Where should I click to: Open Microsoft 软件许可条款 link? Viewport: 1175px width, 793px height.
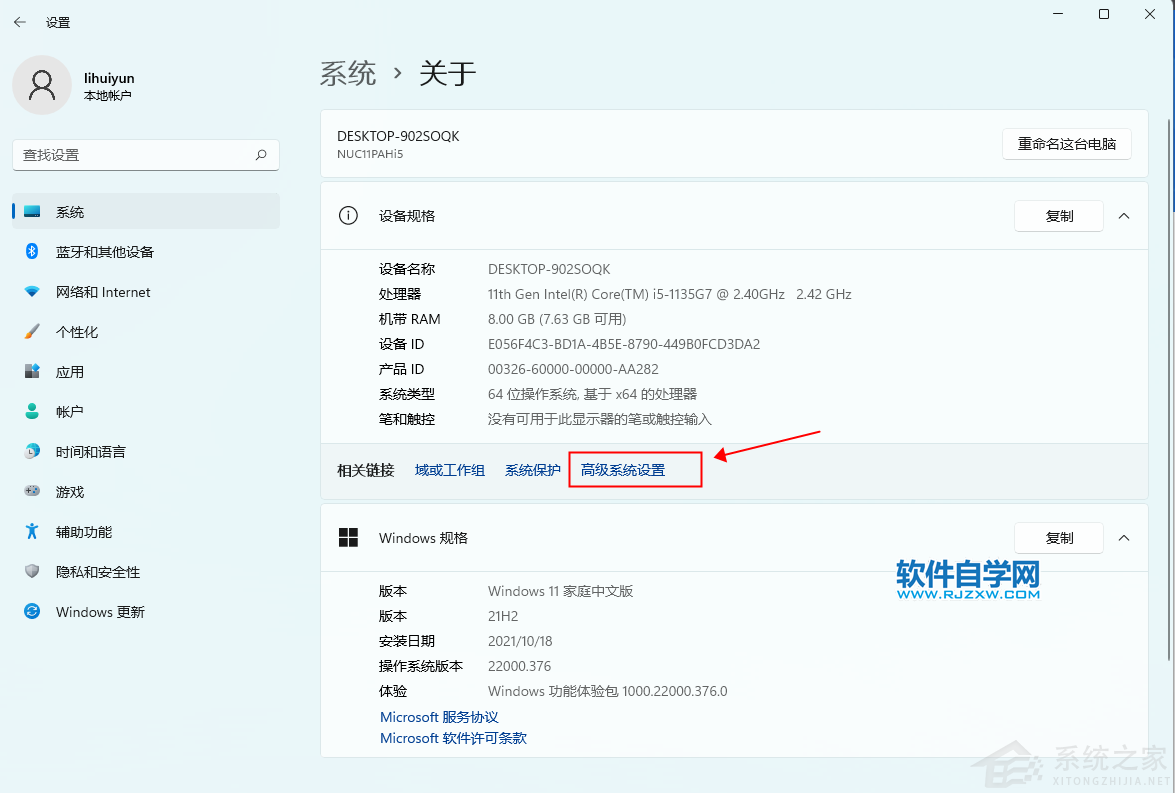coord(453,738)
